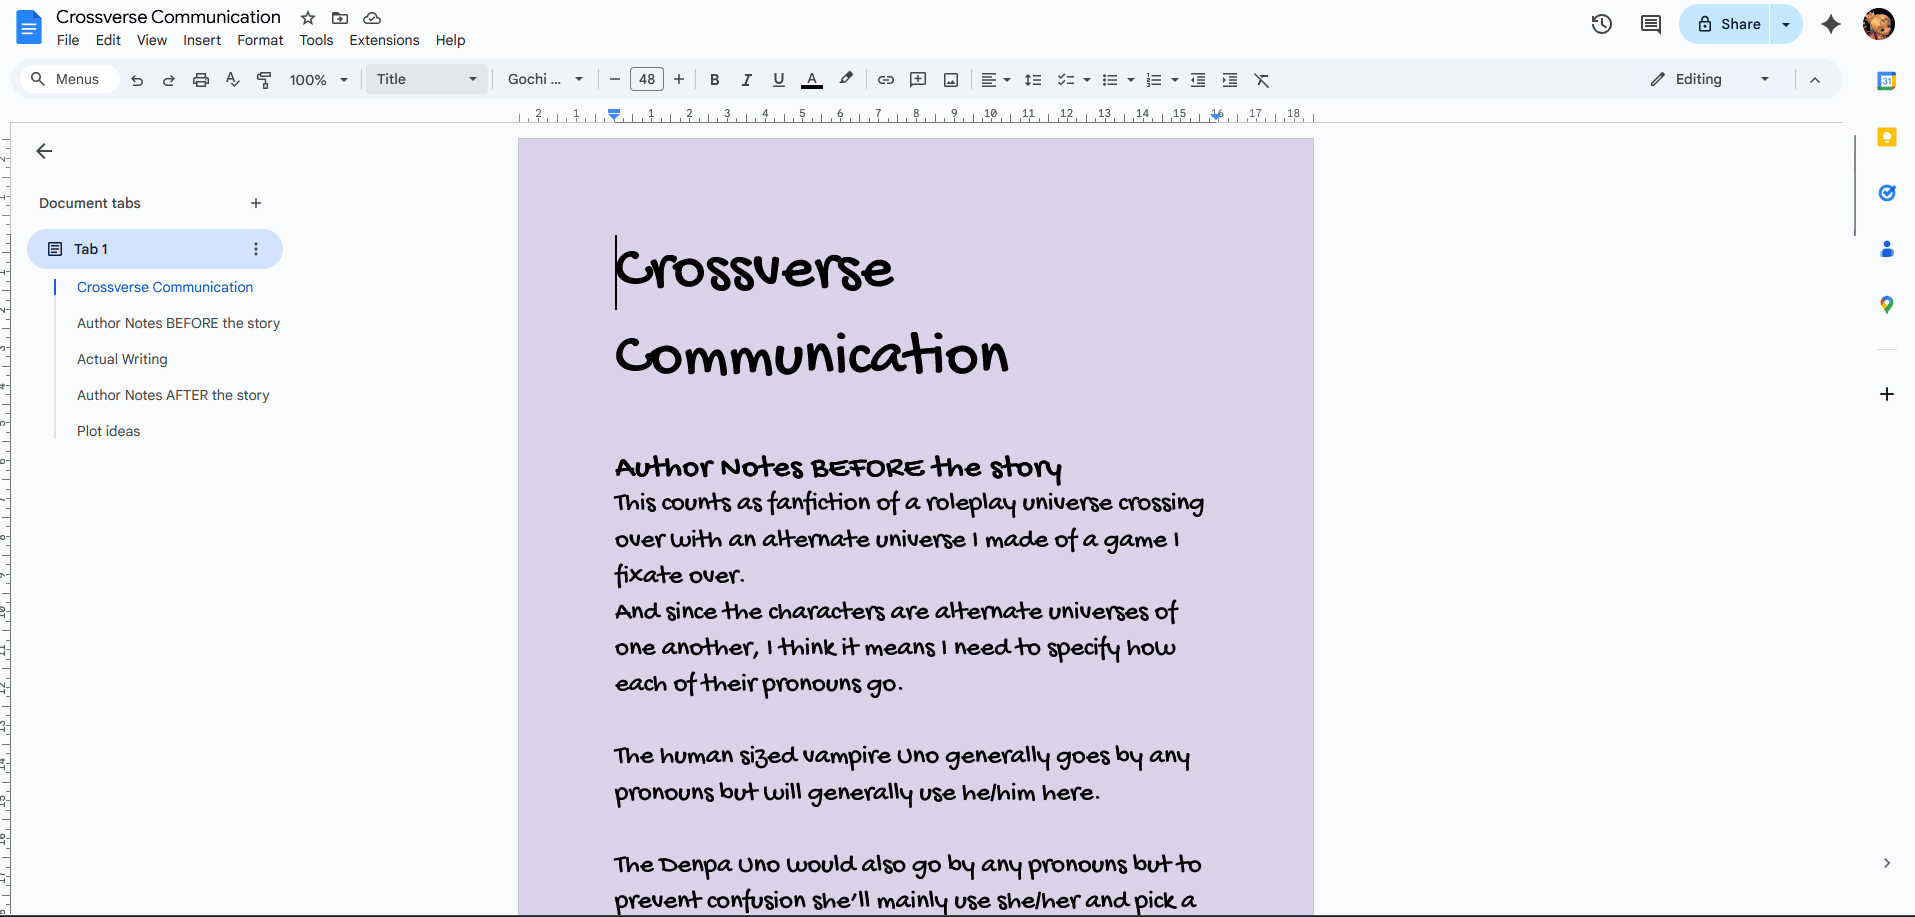Hide the menus with collapse chevron
1915x917 pixels.
pos(1815,80)
